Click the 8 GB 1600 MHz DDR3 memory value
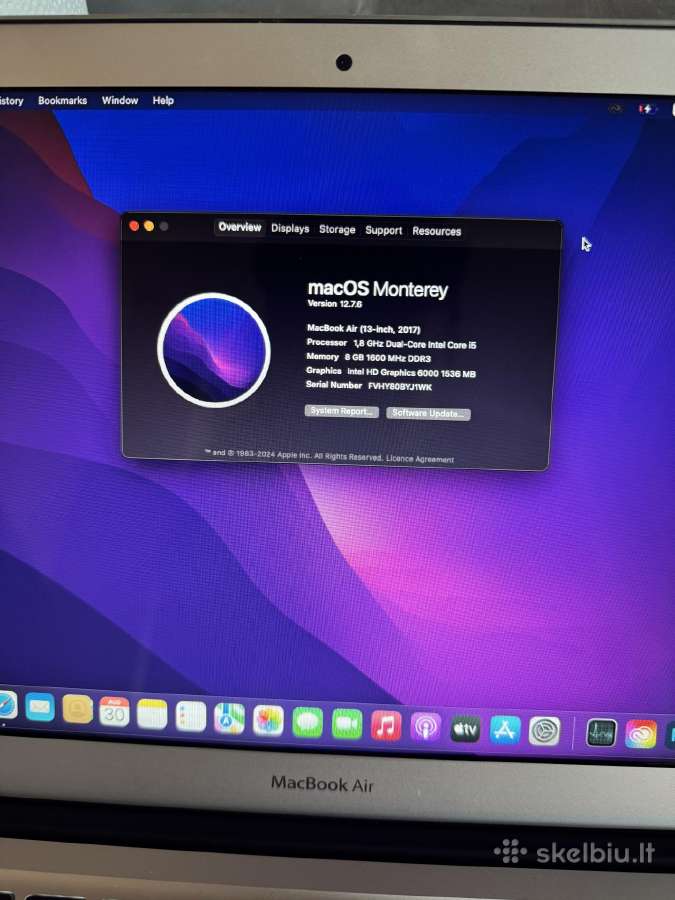The height and width of the screenshot is (900, 675). pyautogui.click(x=387, y=358)
